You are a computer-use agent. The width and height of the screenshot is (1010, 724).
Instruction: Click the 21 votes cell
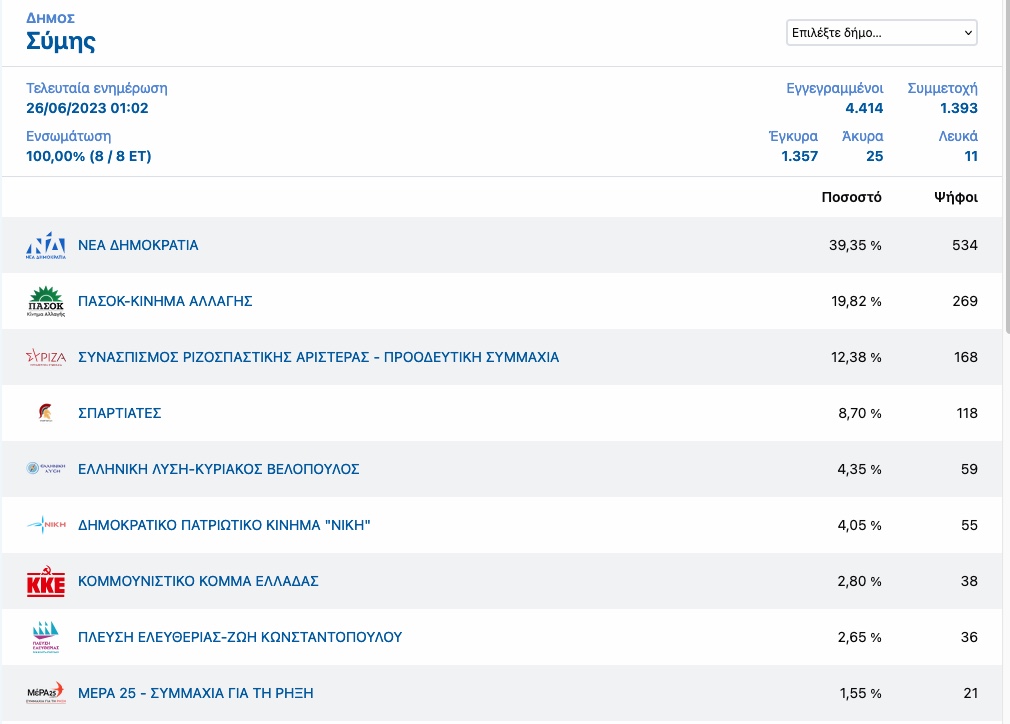tap(970, 693)
